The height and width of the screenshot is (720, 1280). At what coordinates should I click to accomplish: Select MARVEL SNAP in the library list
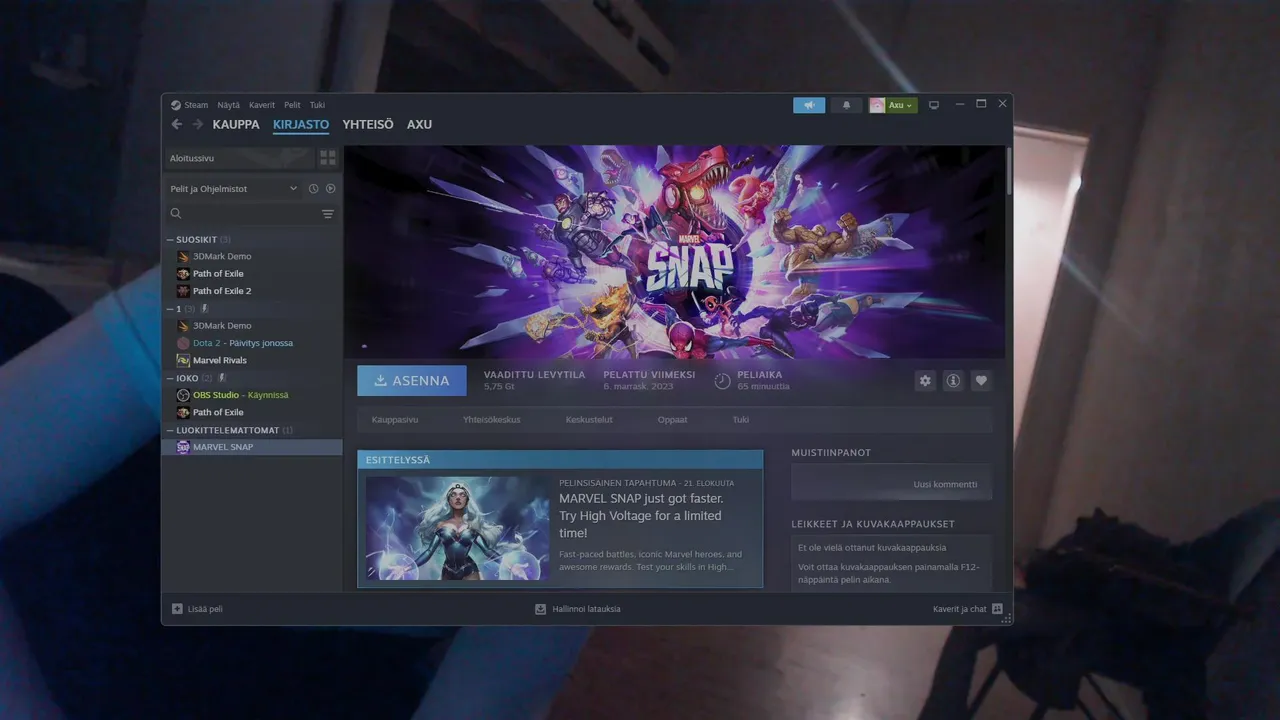tap(252, 447)
